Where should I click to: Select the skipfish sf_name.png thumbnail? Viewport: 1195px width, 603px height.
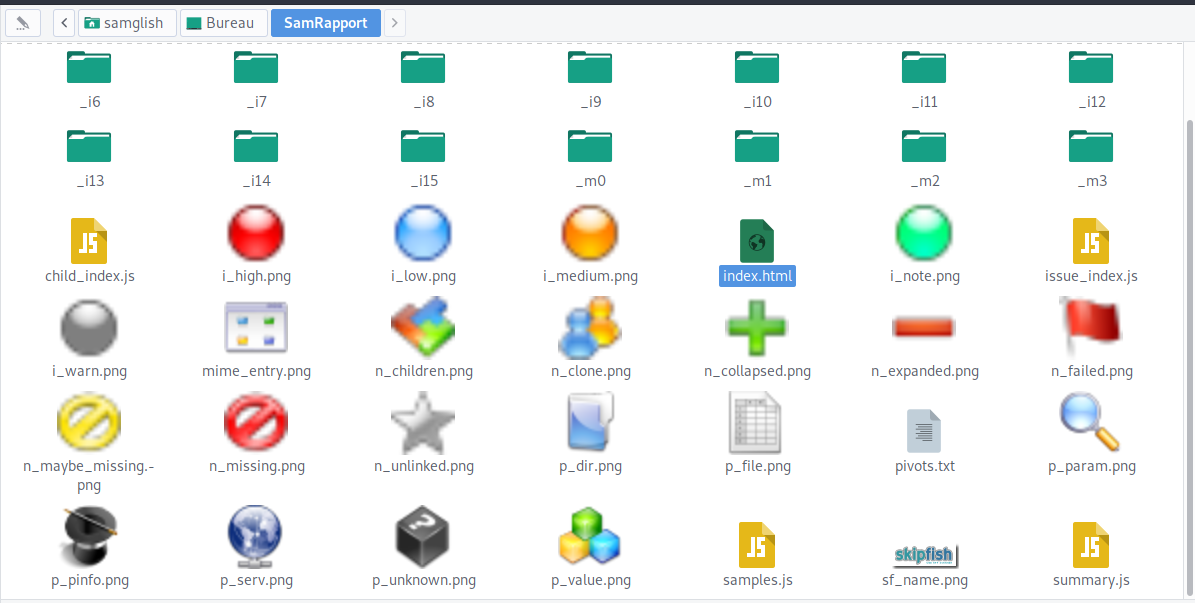pos(924,556)
